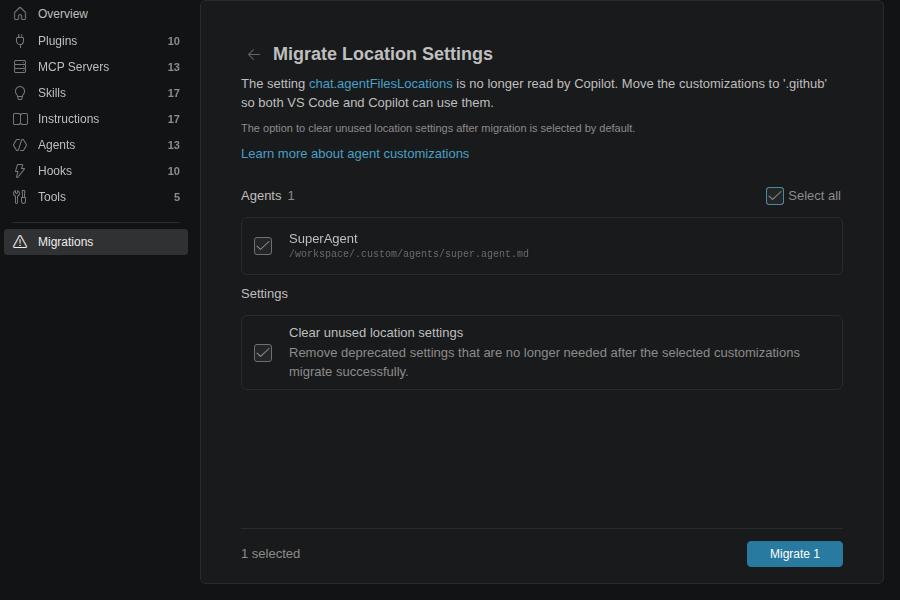Open the MCP Servers section
The image size is (900, 600).
pyautogui.click(x=96, y=67)
